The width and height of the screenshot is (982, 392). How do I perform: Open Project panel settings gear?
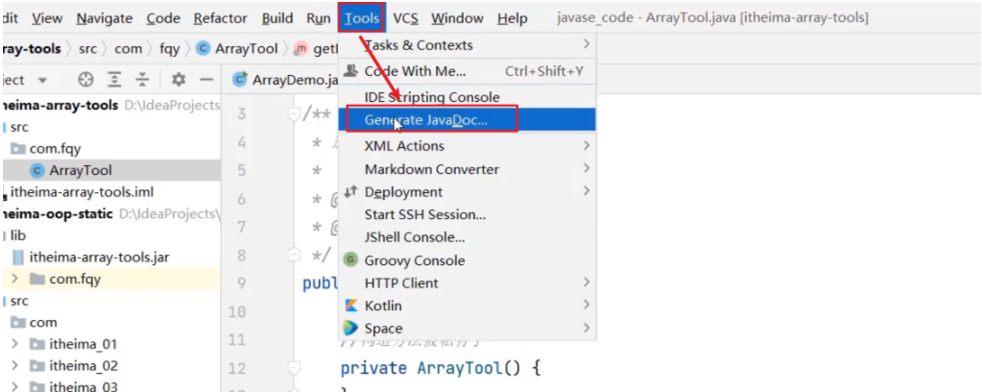pos(178,80)
